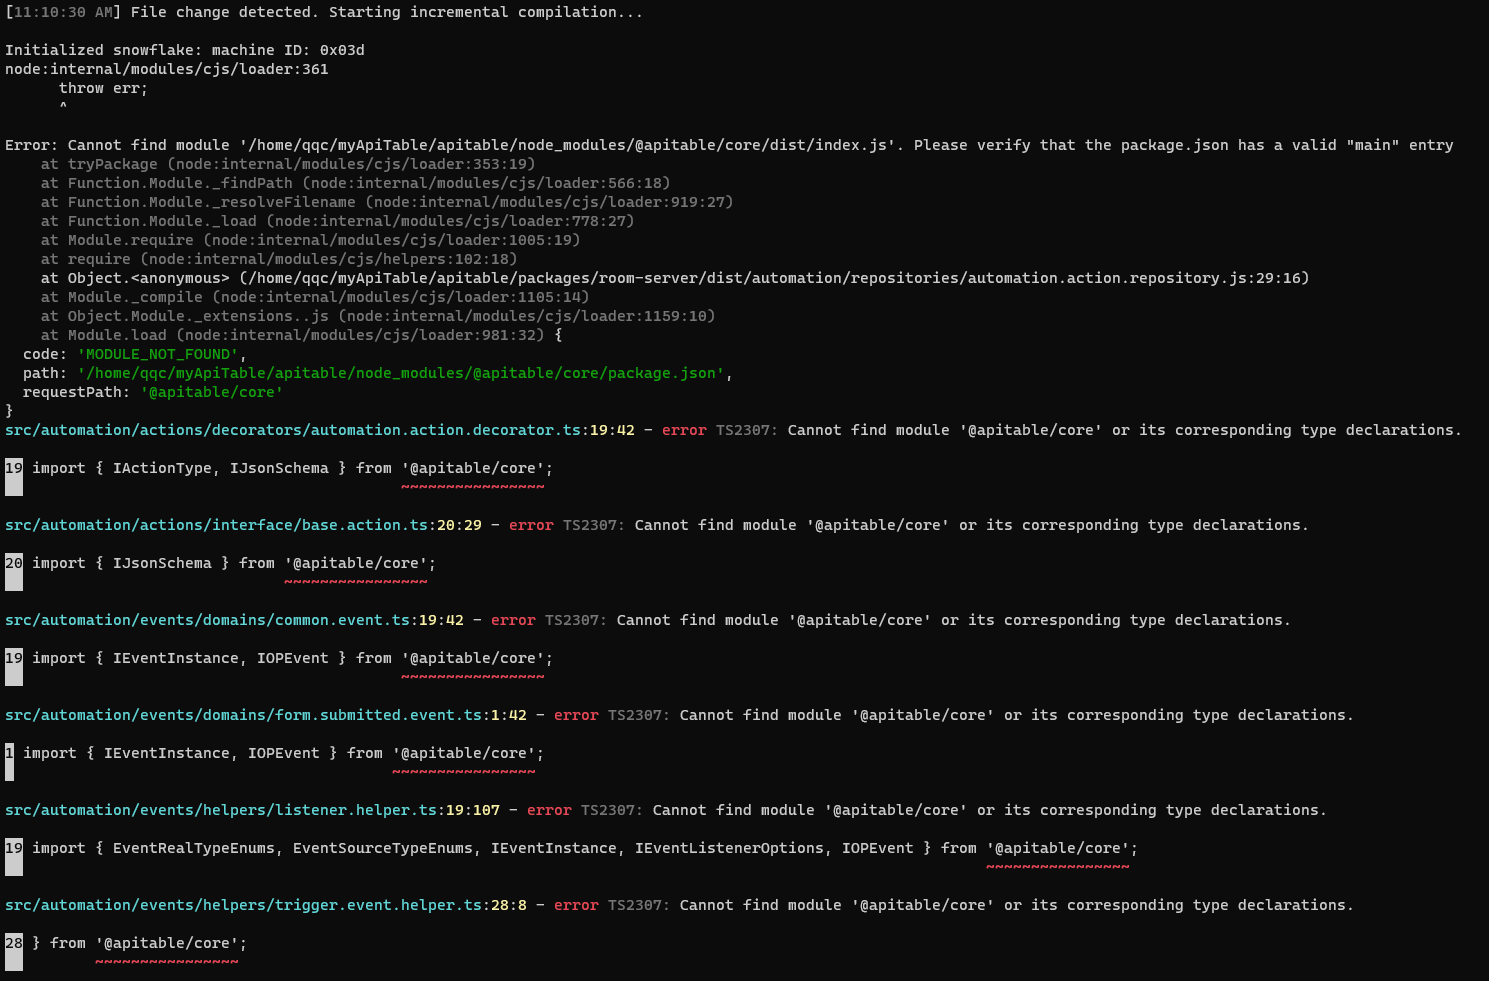The height and width of the screenshot is (981, 1489).
Task: Click import line containing EventRealTypeEnums
Action: [585, 848]
